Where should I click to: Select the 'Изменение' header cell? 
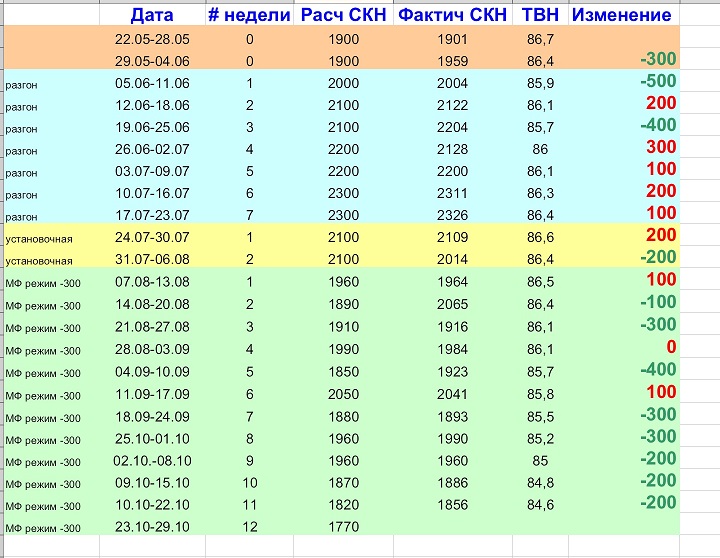[x=622, y=15]
